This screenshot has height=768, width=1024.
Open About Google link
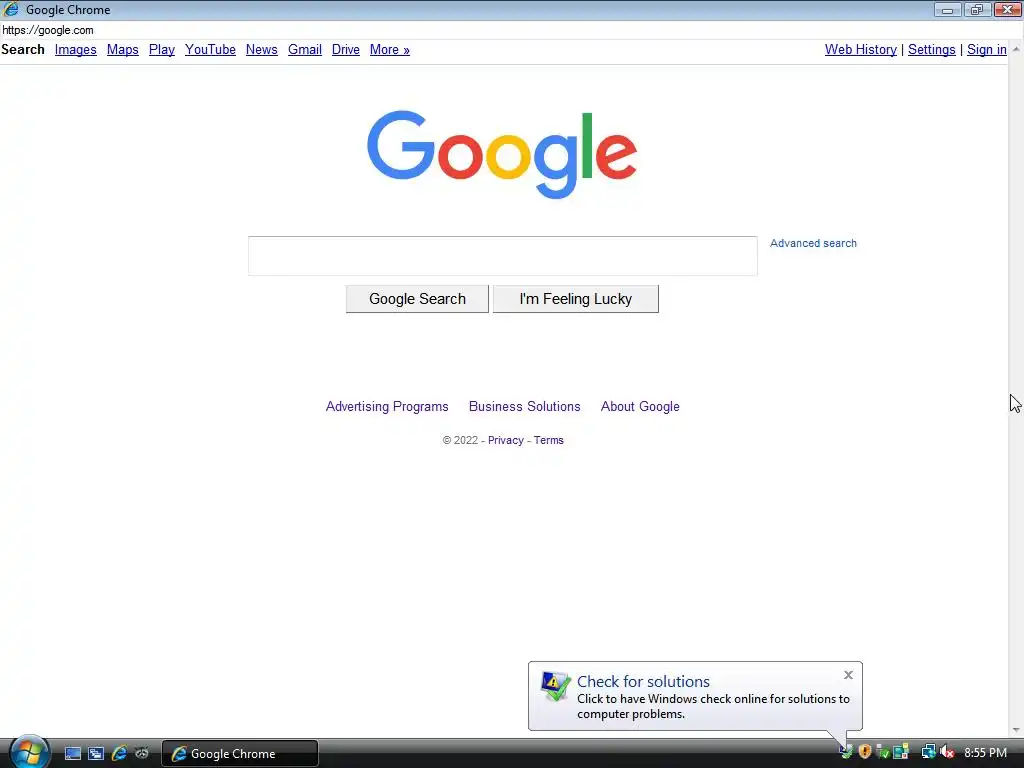tap(640, 406)
